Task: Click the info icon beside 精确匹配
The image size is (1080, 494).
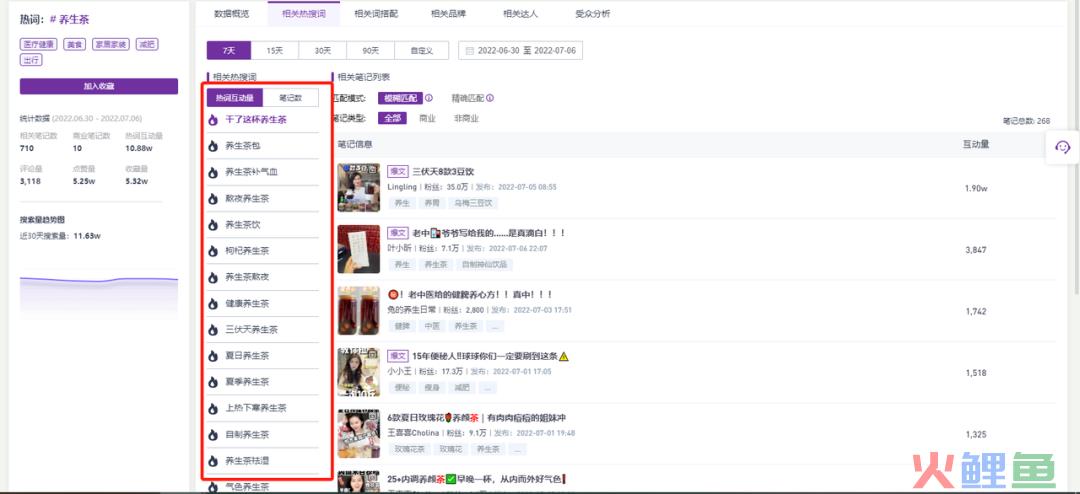Action: coord(490,99)
